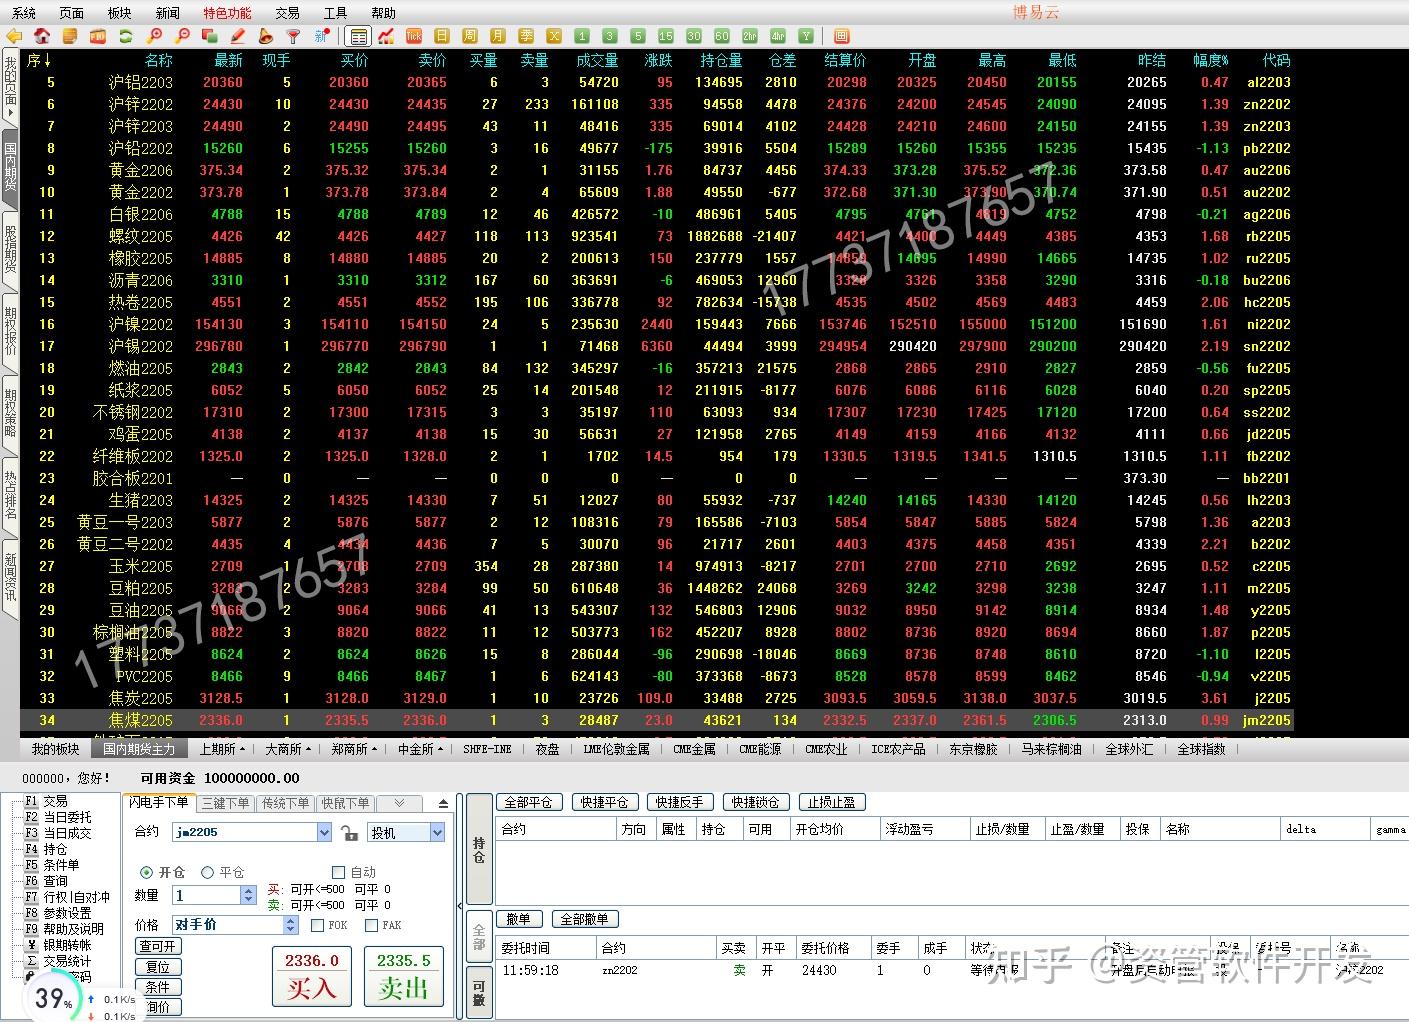This screenshot has height=1022, width=1409.
Task: Select the 周 weekly period icon
Action: click(x=470, y=36)
